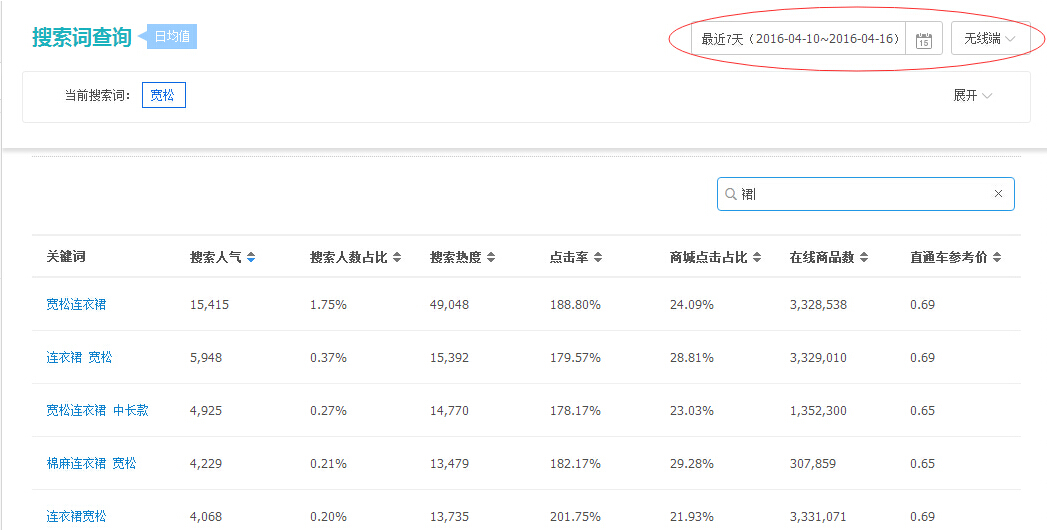Open the 无线端 device dropdown
This screenshot has height=530, width=1047.
click(x=990, y=39)
